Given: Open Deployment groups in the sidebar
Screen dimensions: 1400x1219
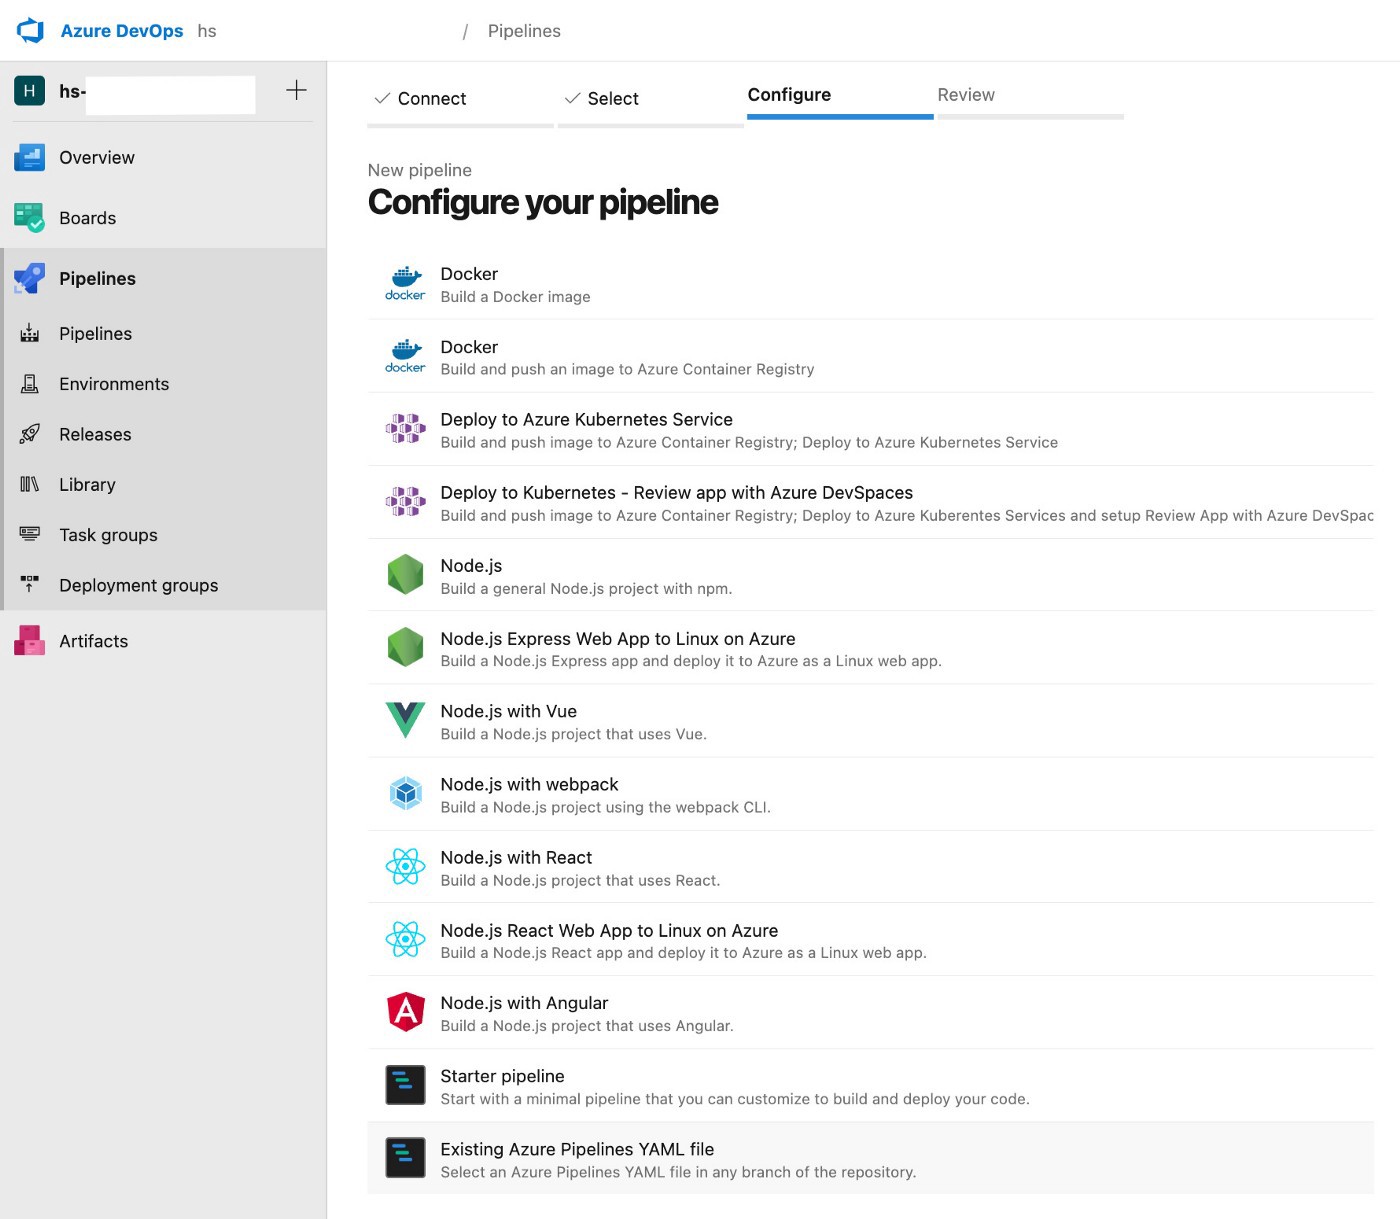Looking at the screenshot, I should [x=163, y=585].
